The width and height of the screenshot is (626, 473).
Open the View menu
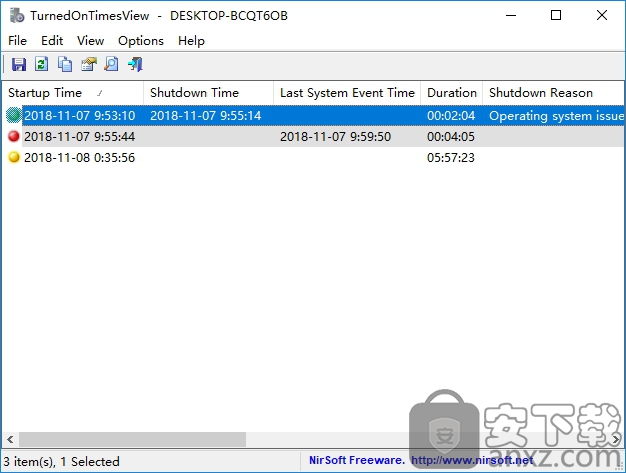(90, 41)
